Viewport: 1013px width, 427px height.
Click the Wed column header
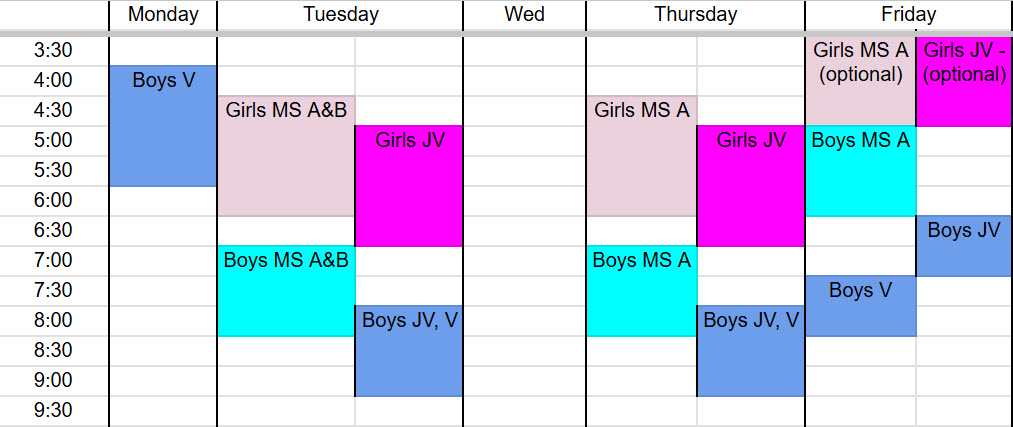pyautogui.click(x=524, y=15)
